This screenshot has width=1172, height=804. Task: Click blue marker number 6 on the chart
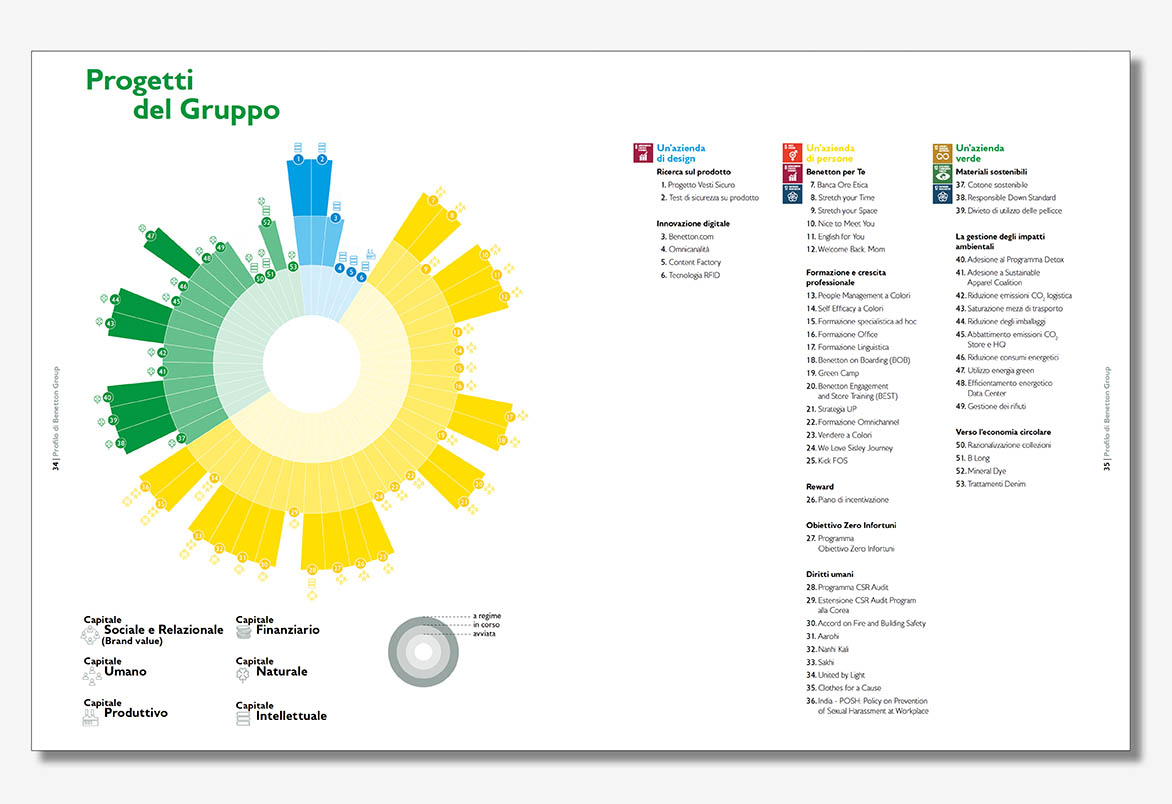(361, 277)
